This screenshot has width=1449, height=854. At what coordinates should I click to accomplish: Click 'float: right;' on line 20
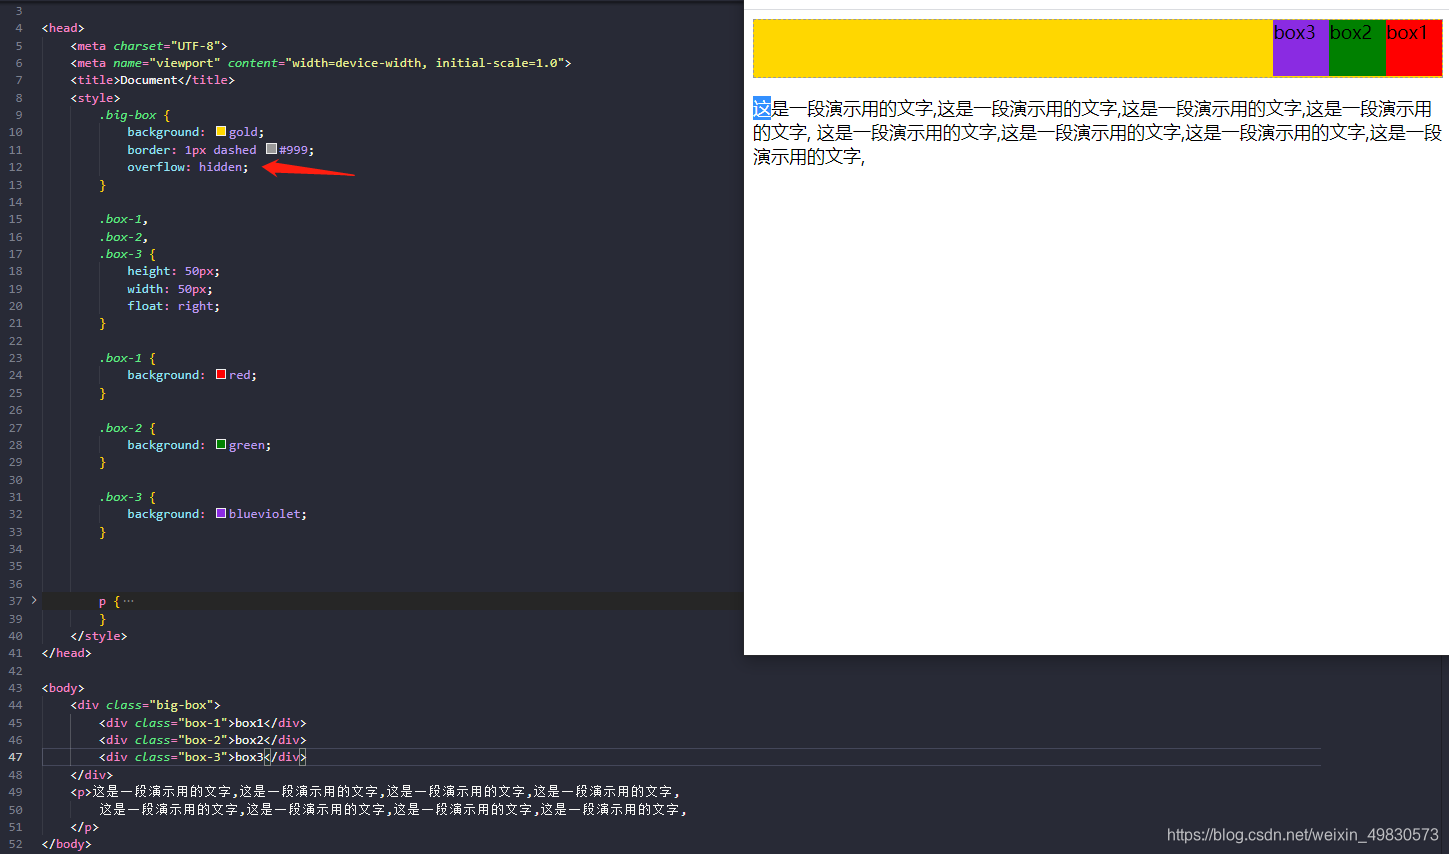[173, 306]
